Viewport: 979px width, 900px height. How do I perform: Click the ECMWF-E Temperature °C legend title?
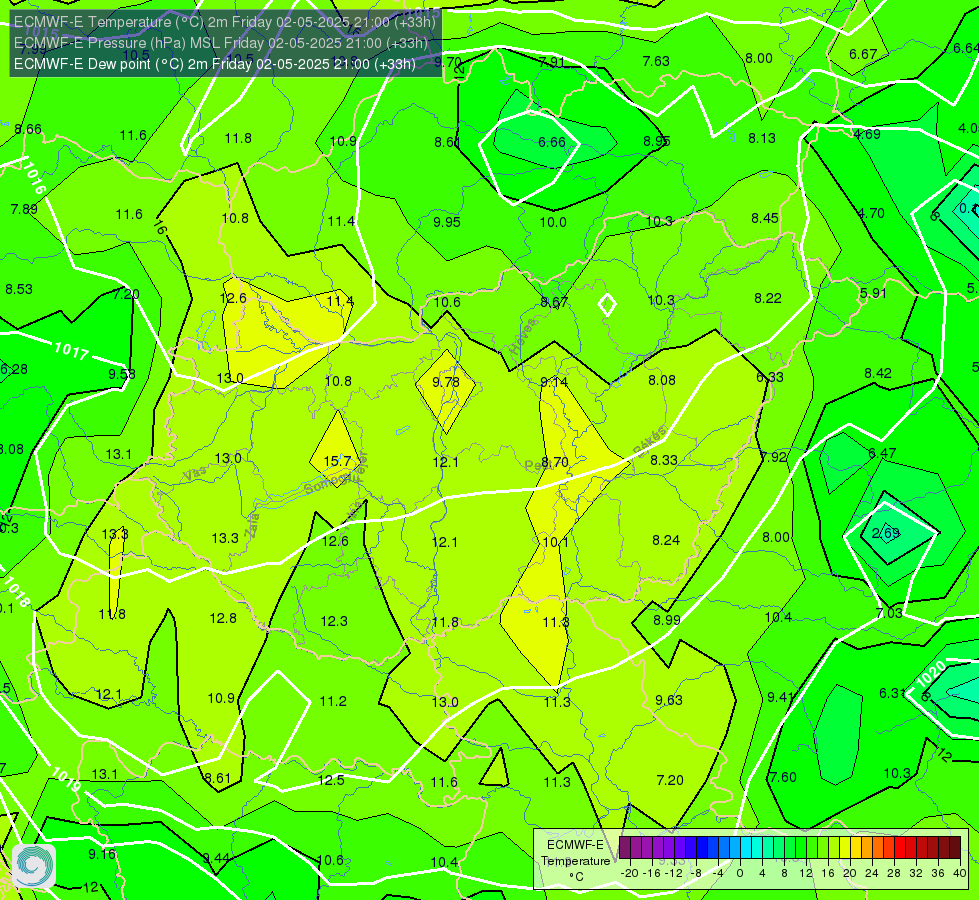point(575,861)
